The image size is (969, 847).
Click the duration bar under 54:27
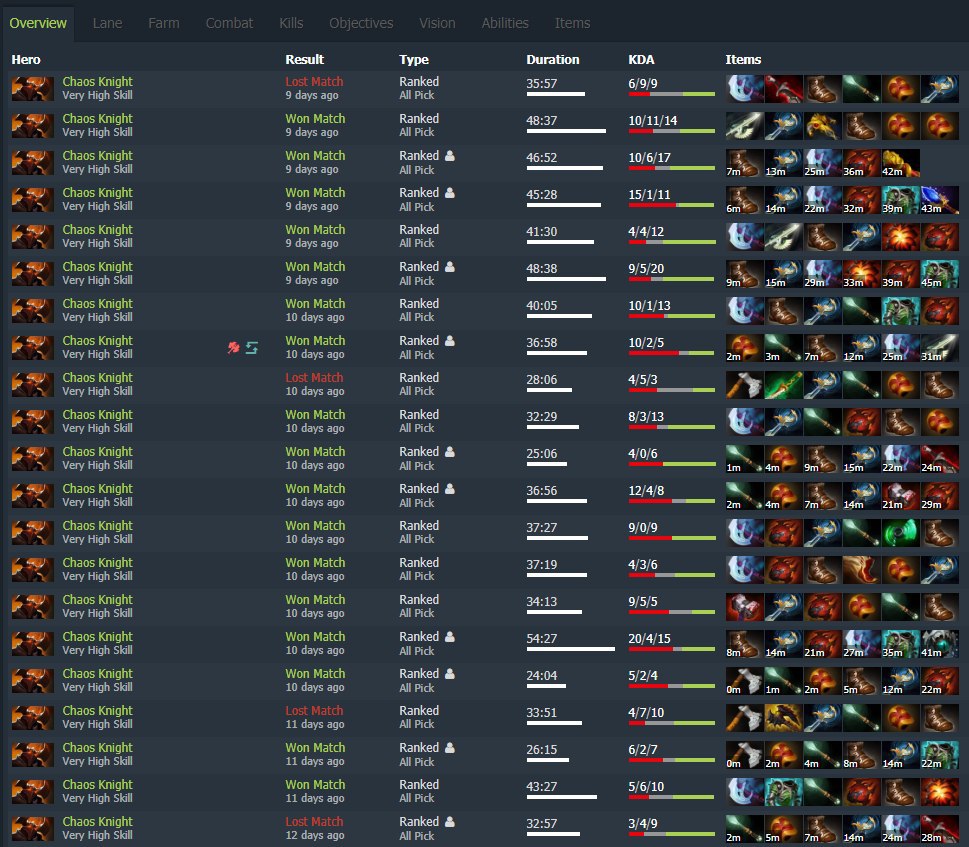[x=570, y=649]
